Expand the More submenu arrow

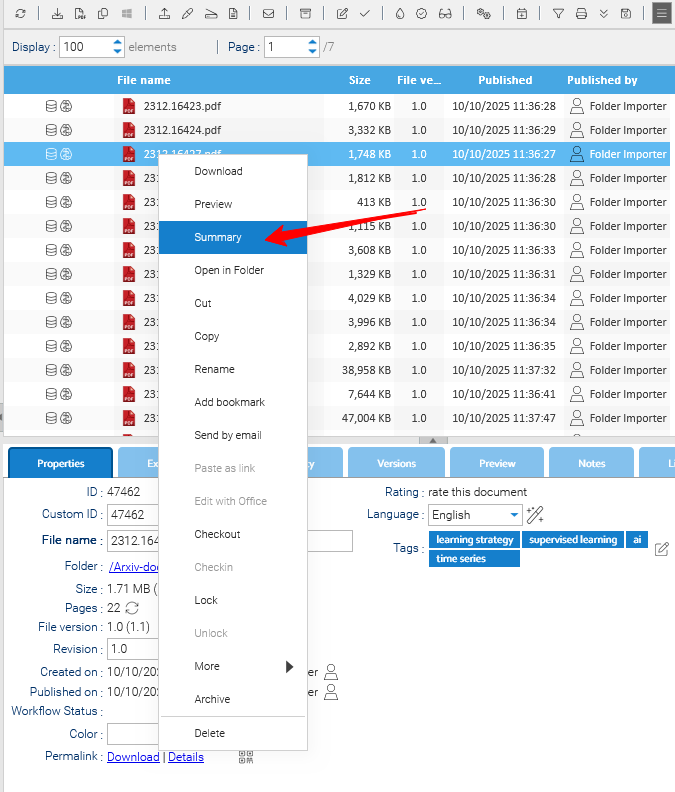[x=289, y=666]
